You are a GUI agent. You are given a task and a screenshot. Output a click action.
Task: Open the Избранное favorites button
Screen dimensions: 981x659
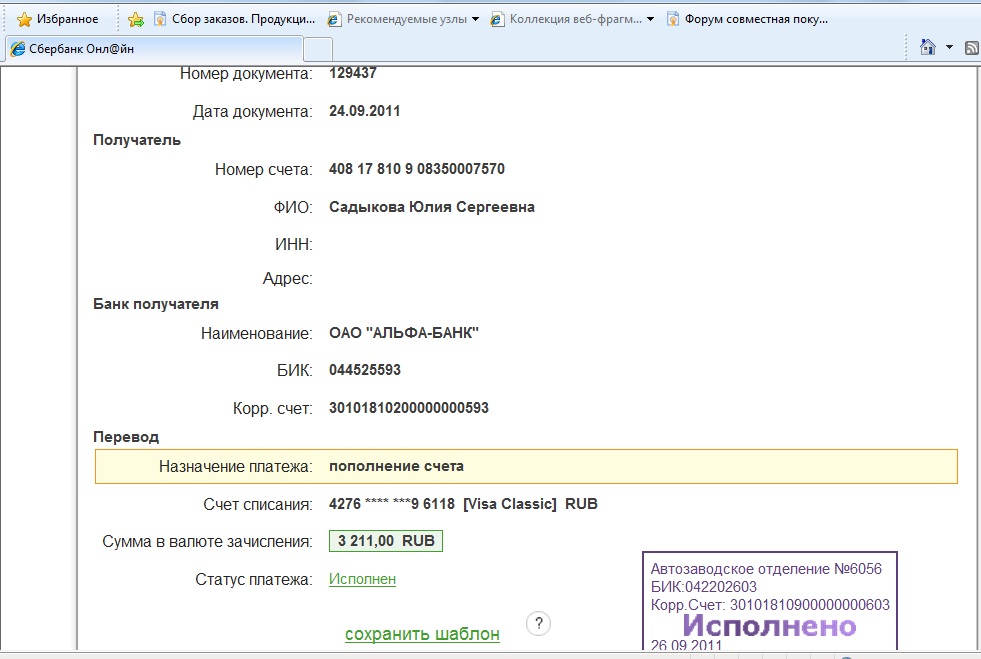click(x=57, y=19)
